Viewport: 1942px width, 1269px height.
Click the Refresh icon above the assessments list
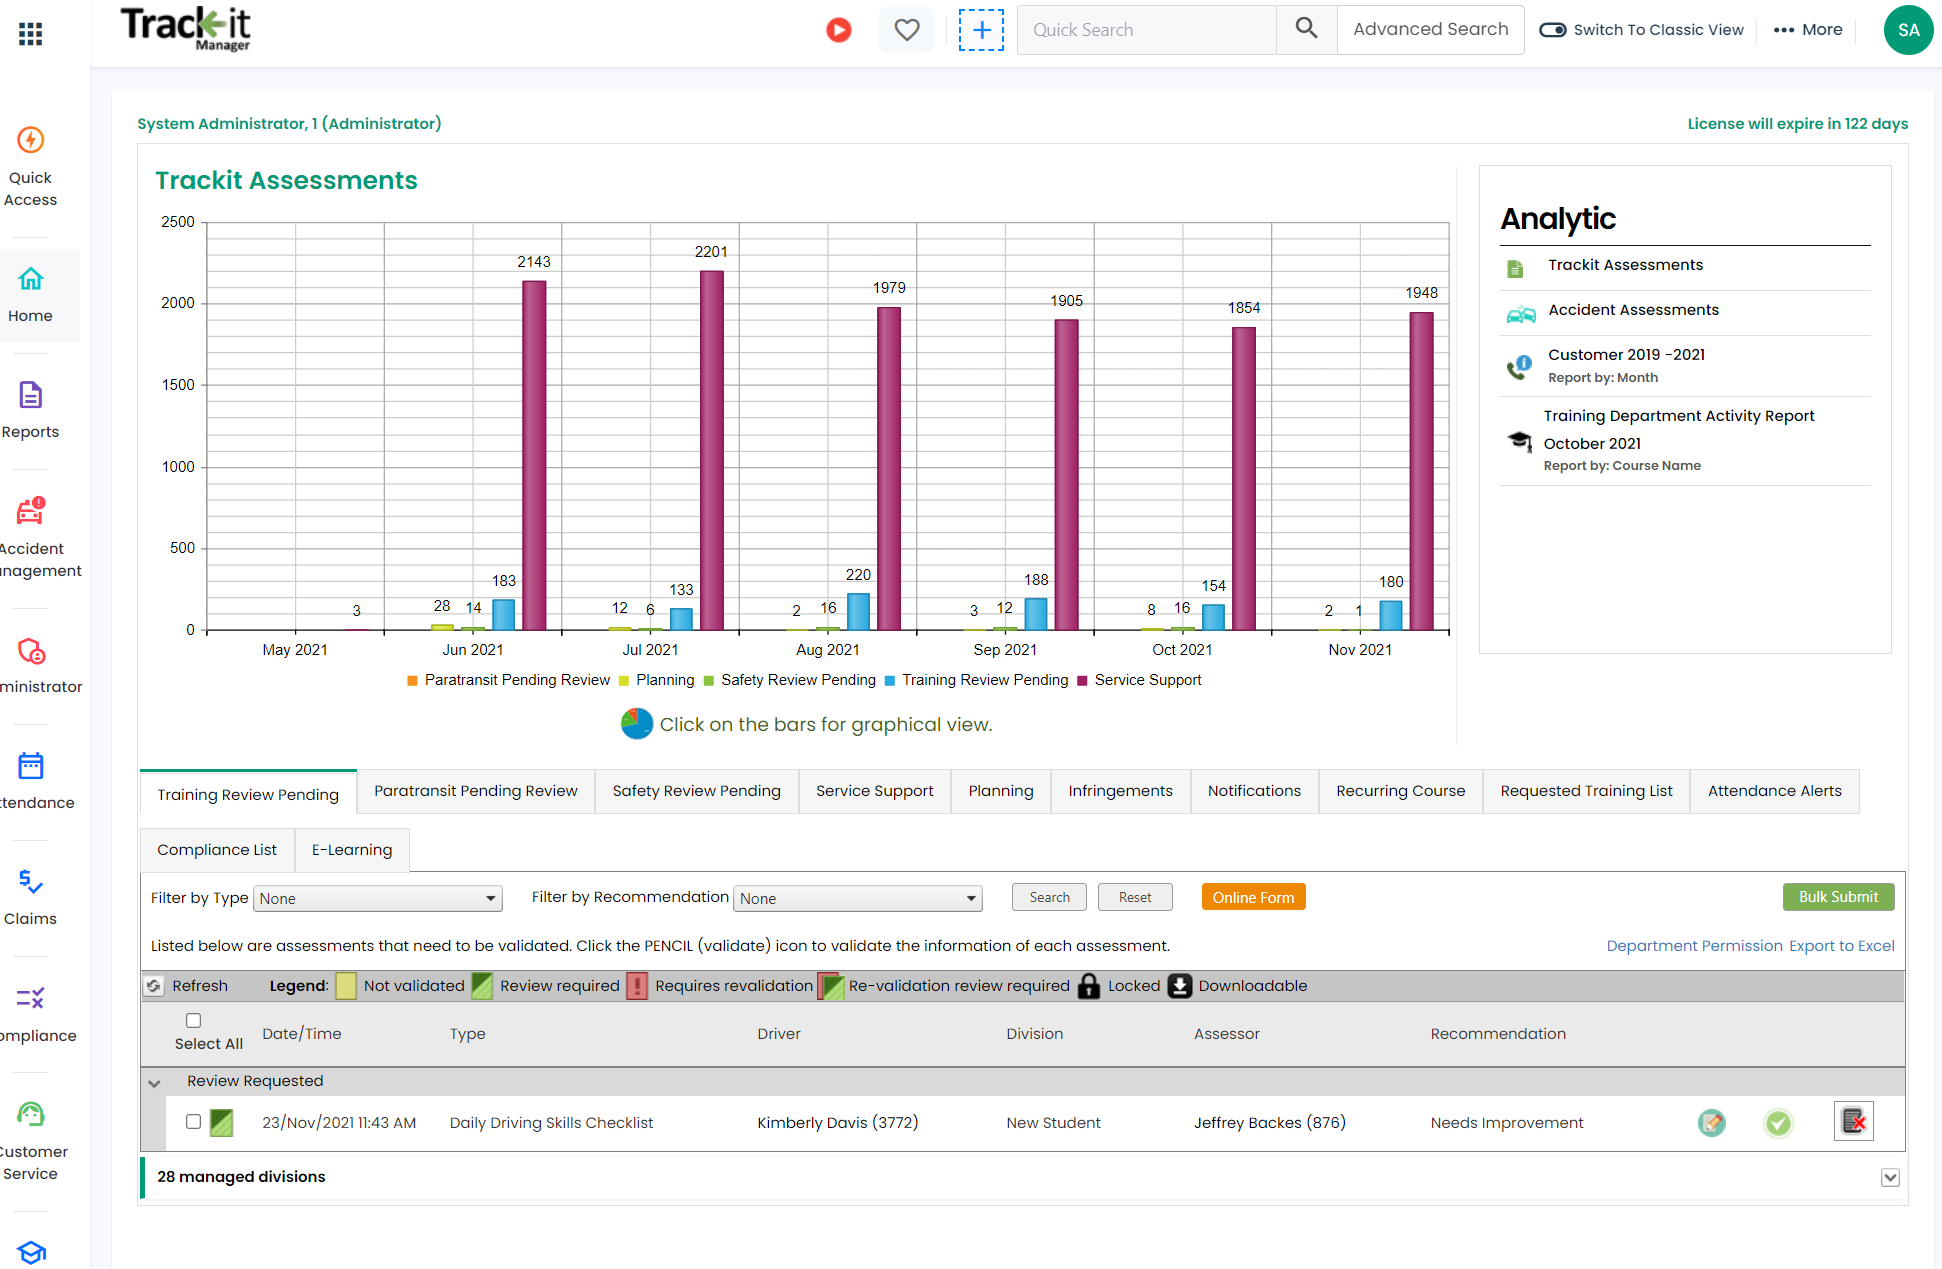[x=154, y=985]
